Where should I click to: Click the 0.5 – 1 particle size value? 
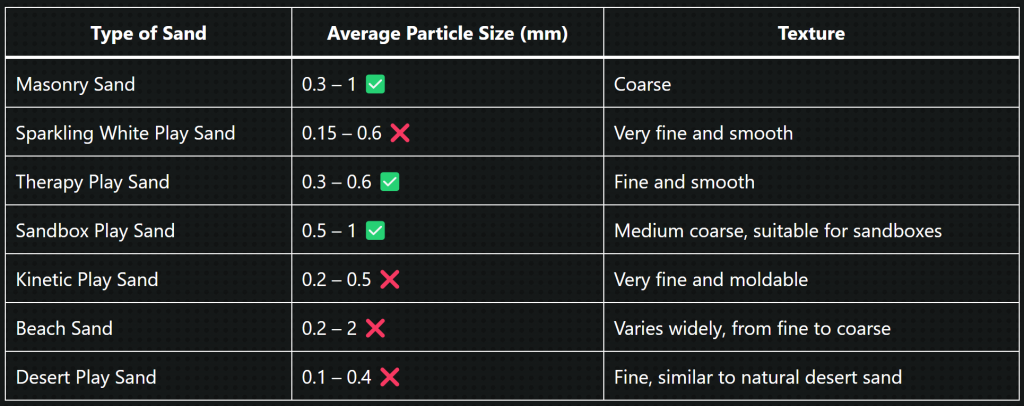(x=329, y=231)
